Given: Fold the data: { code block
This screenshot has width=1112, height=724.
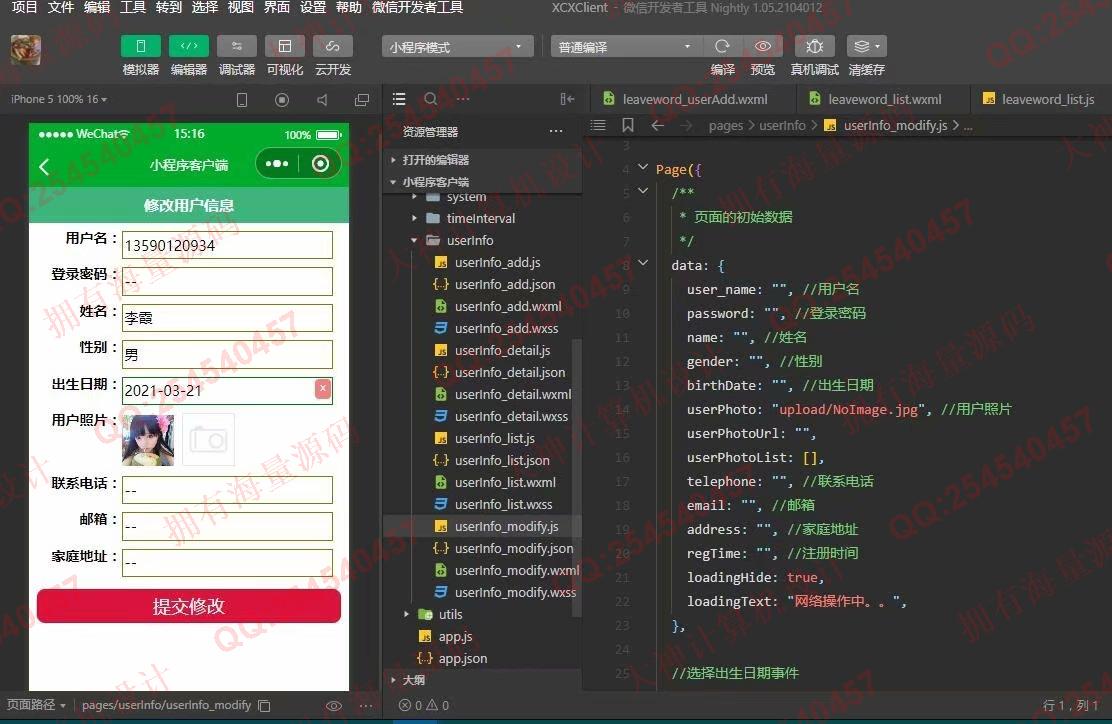Looking at the screenshot, I should pyautogui.click(x=643, y=263).
